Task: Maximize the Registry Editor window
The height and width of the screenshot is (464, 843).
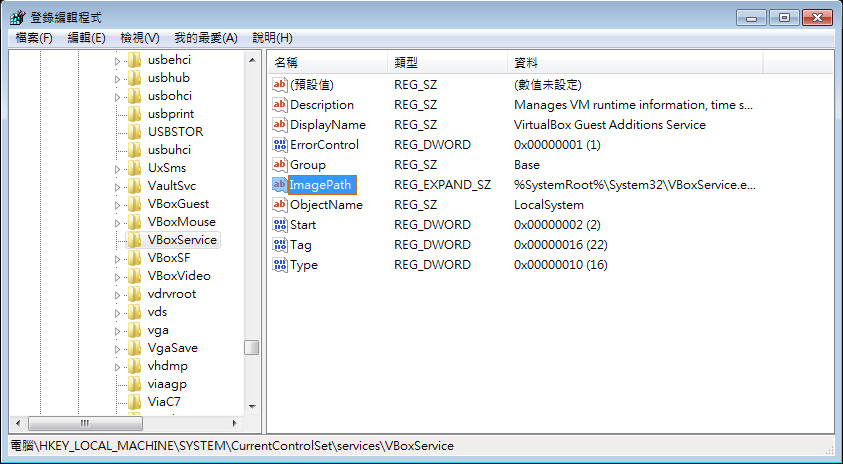Action: coord(784,18)
